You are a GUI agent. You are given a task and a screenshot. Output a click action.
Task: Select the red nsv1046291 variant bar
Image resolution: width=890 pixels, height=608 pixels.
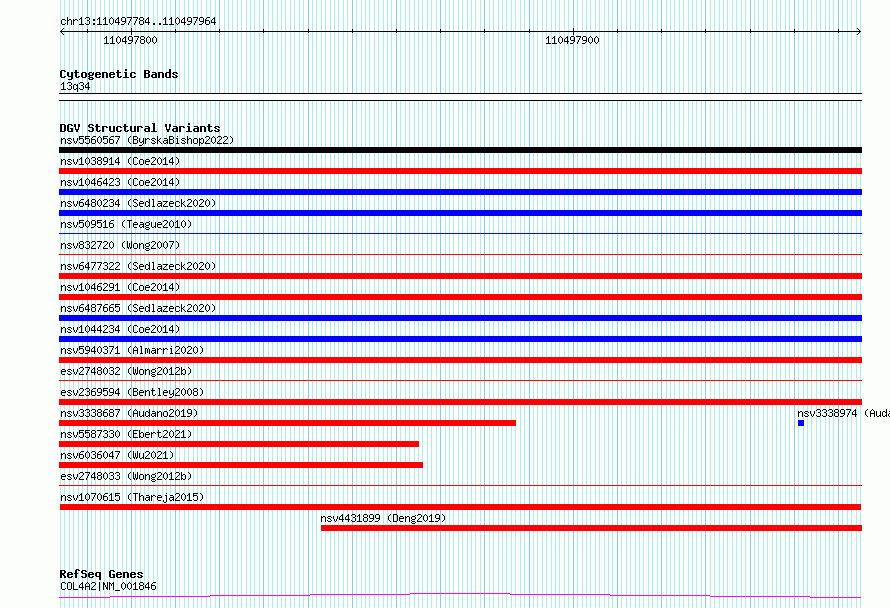(460, 297)
